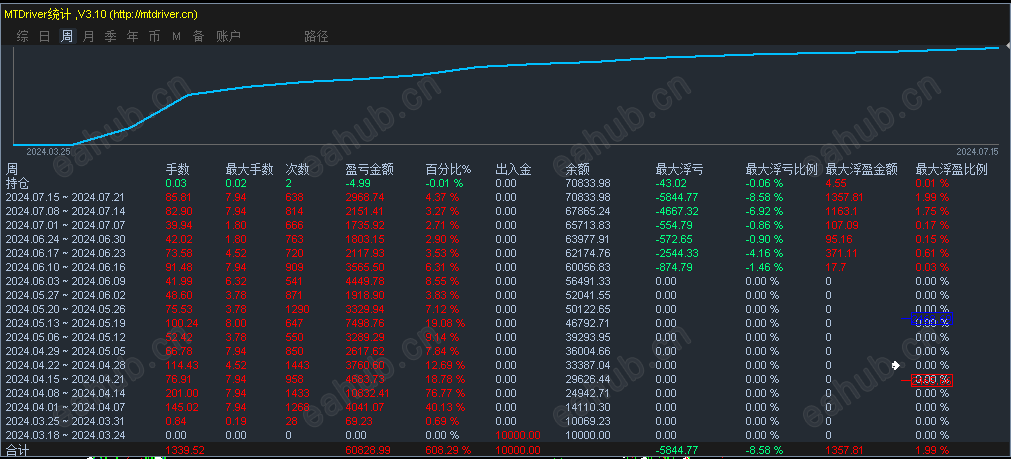The width and height of the screenshot is (1011, 459).
Task: Select week row 2024.03.25 ~ 2024.03.31
Action: 64,421
